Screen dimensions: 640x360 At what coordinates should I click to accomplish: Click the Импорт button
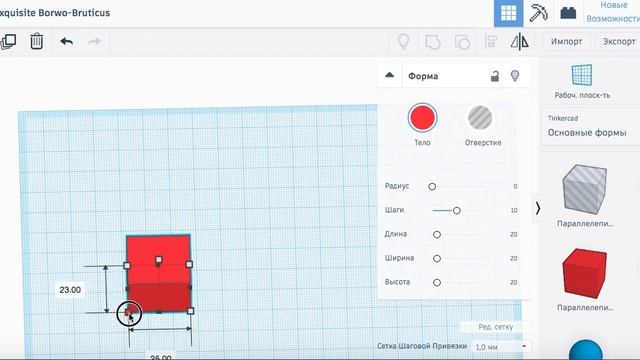(567, 42)
